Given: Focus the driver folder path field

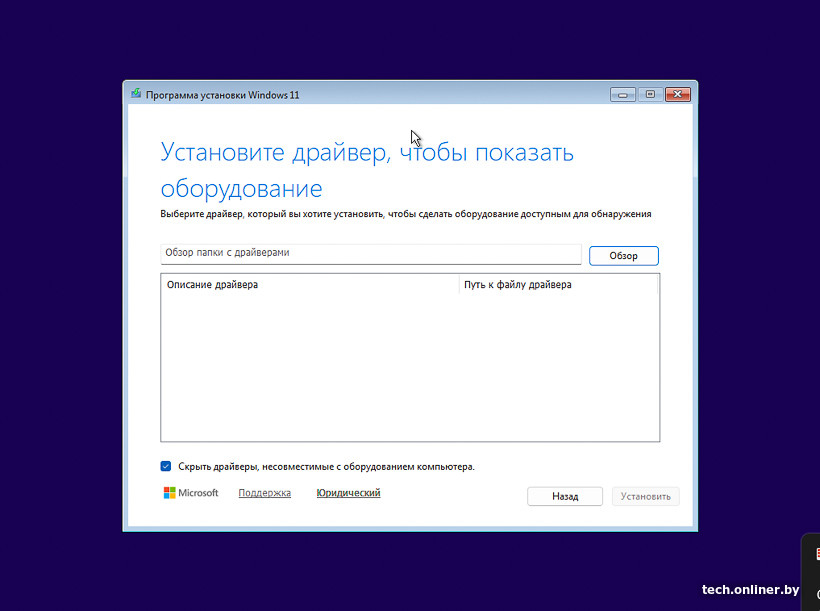Looking at the screenshot, I should [371, 254].
